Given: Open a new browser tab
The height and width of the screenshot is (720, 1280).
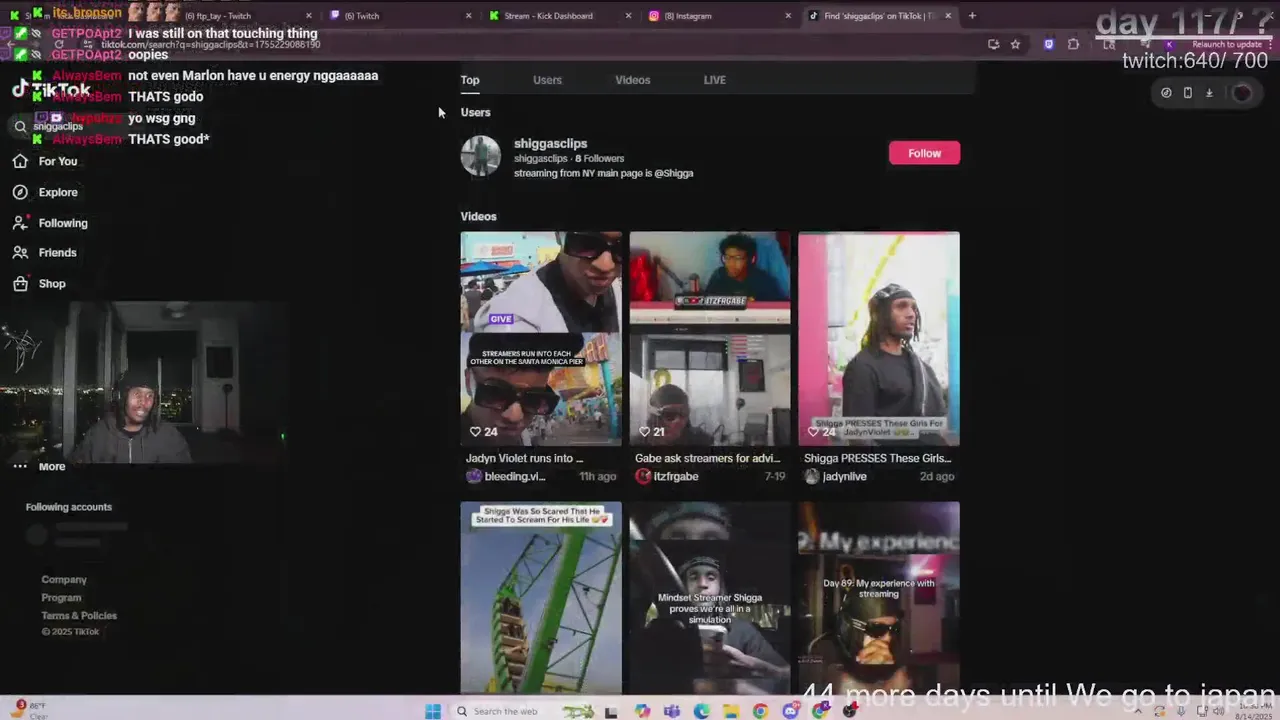Looking at the screenshot, I should [x=972, y=16].
